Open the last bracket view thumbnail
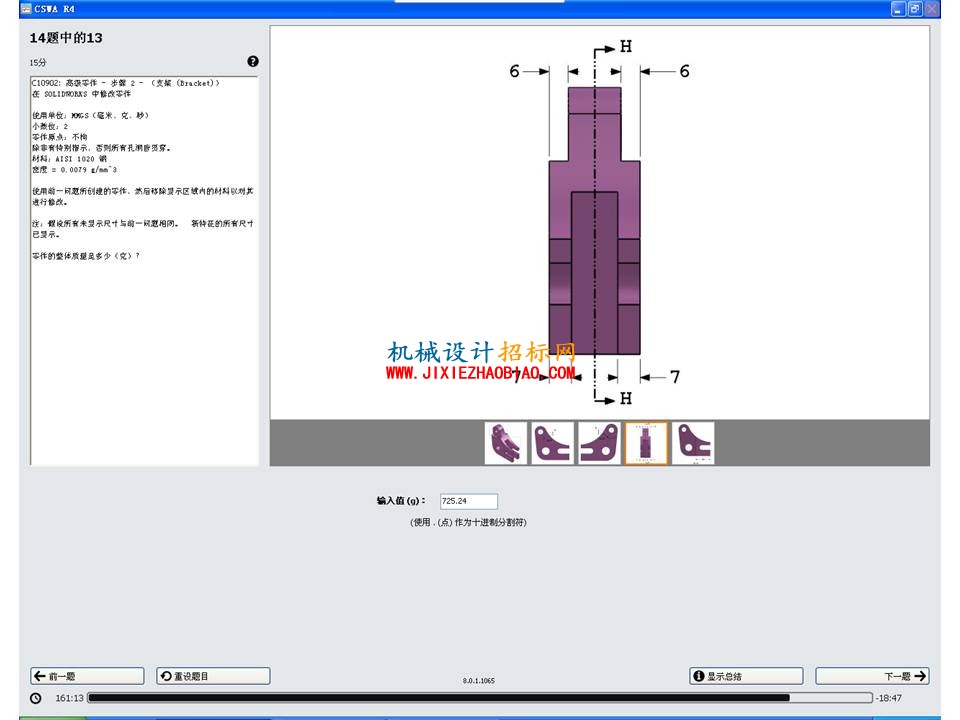The height and width of the screenshot is (720, 960). pyautogui.click(x=693, y=443)
